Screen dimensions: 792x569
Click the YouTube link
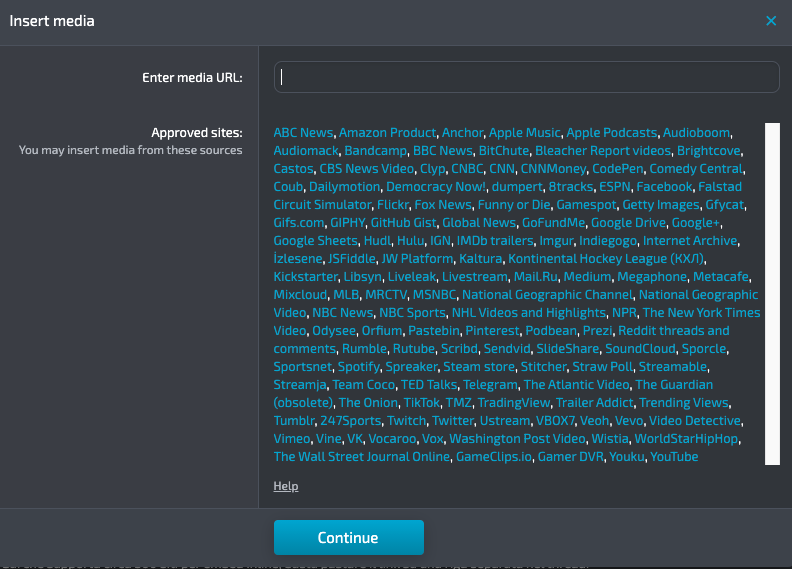674,457
